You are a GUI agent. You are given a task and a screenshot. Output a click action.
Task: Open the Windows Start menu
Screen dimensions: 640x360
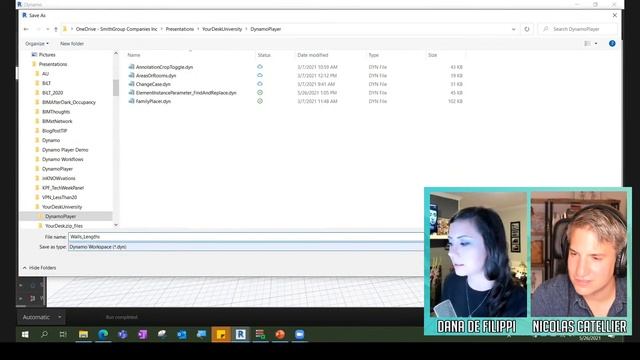pyautogui.click(x=25, y=334)
